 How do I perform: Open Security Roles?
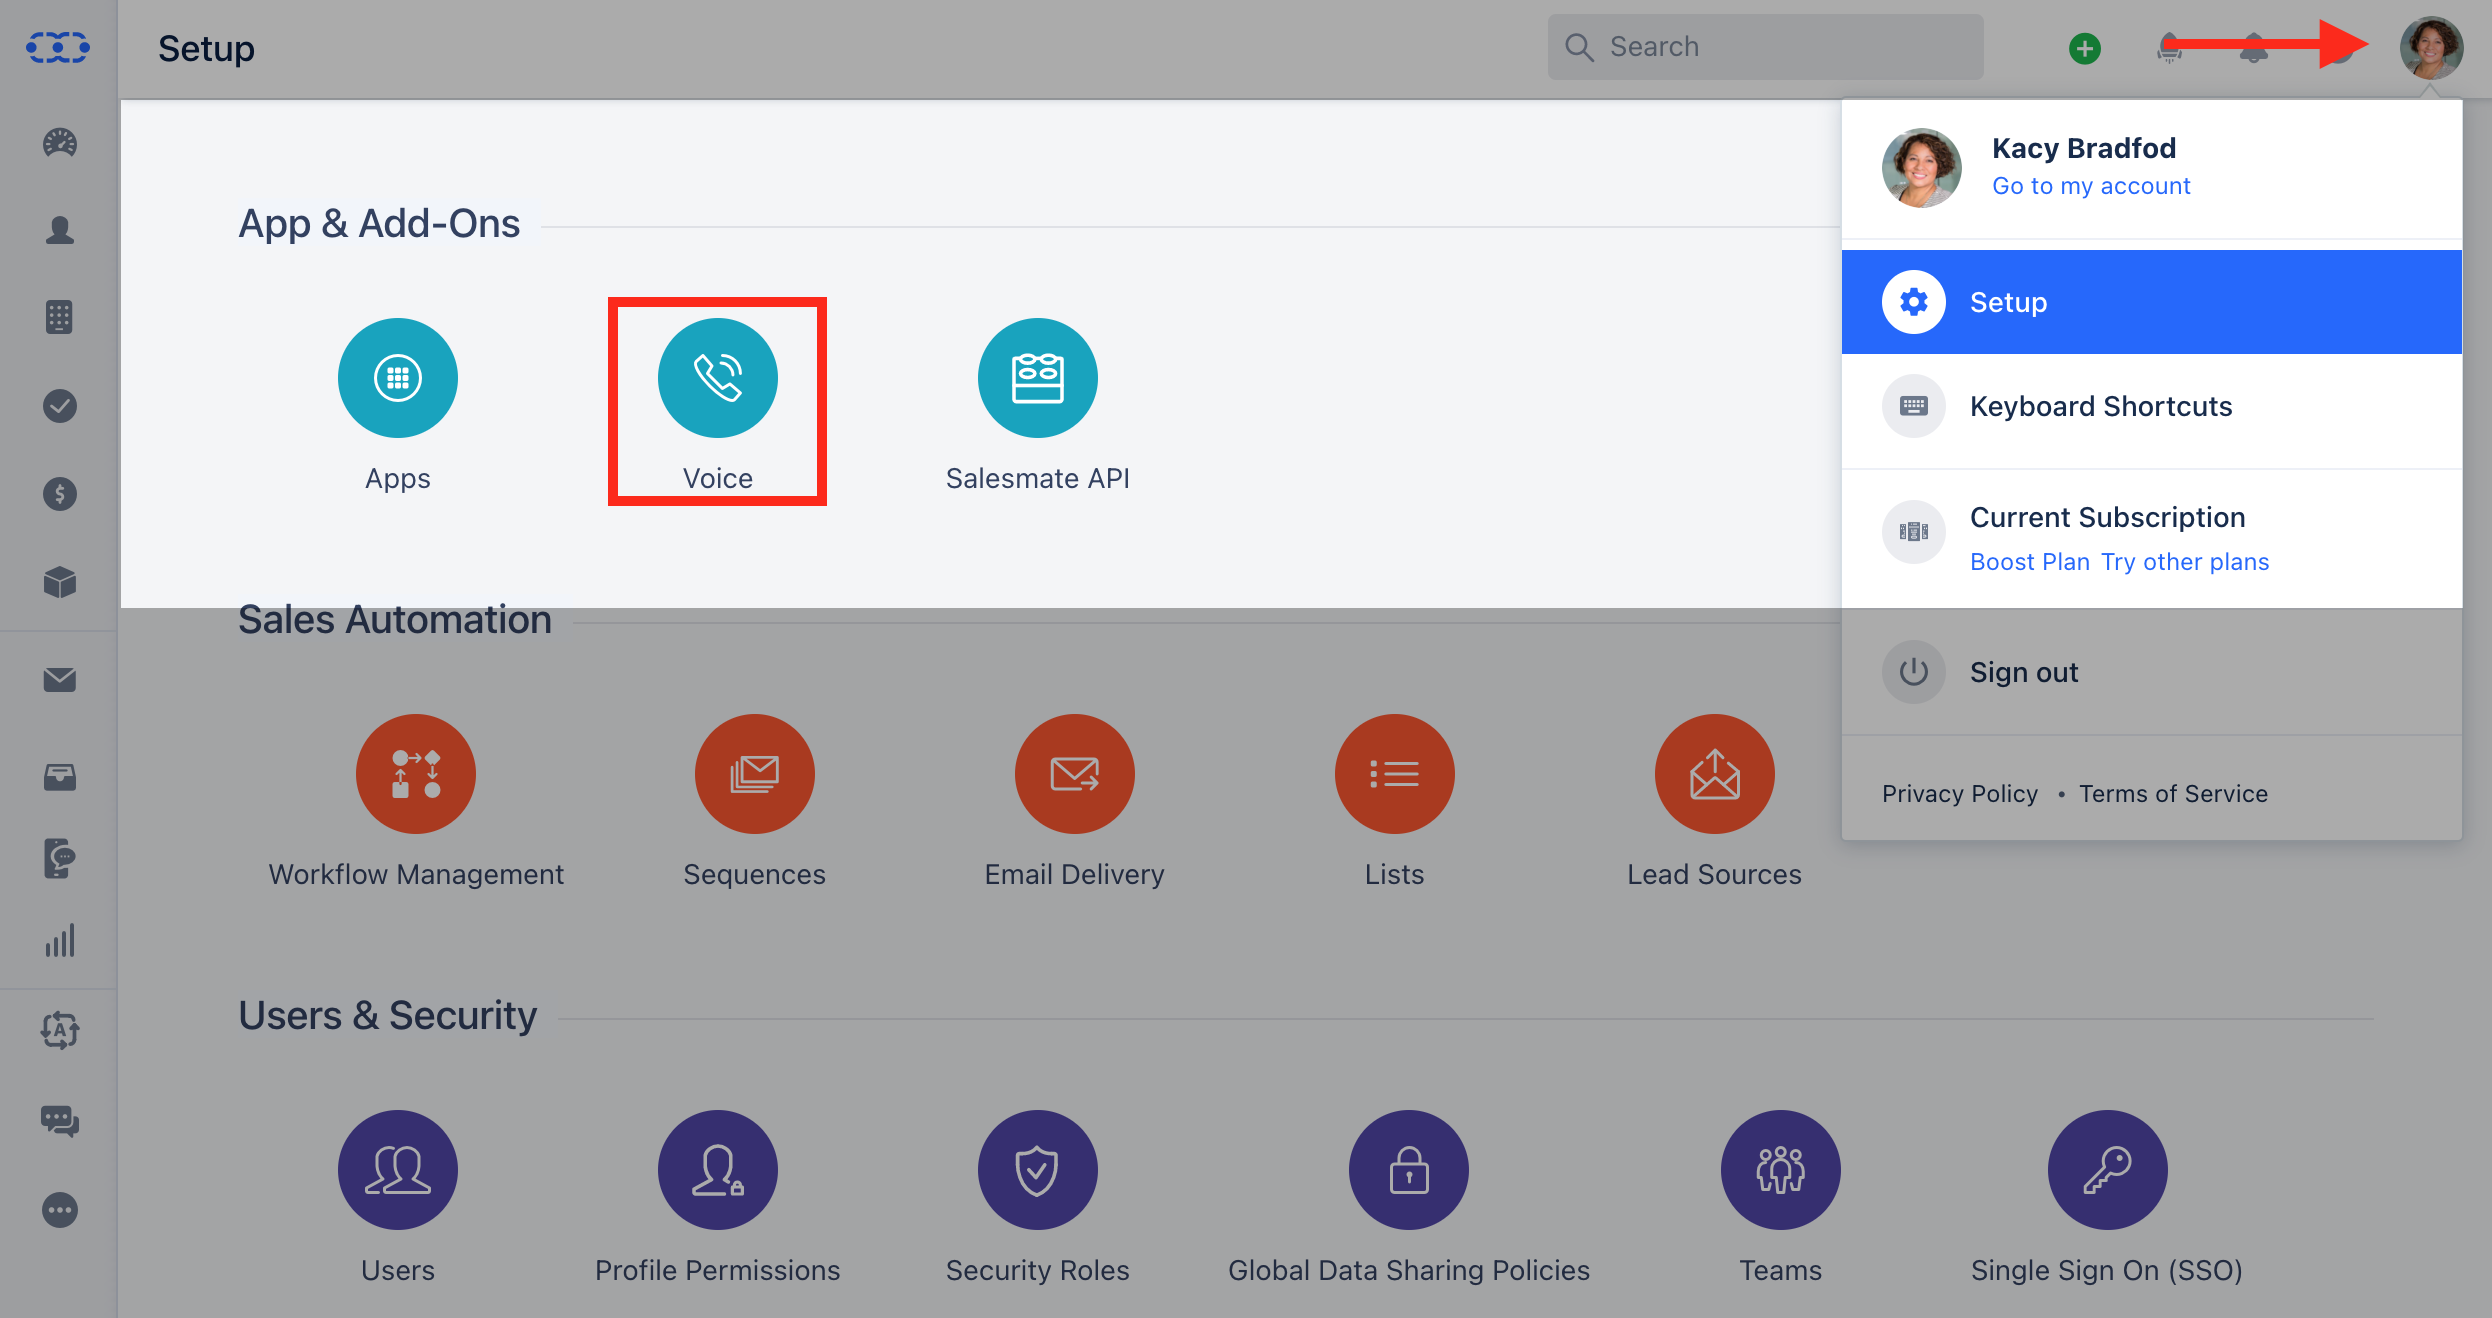(x=1037, y=1170)
